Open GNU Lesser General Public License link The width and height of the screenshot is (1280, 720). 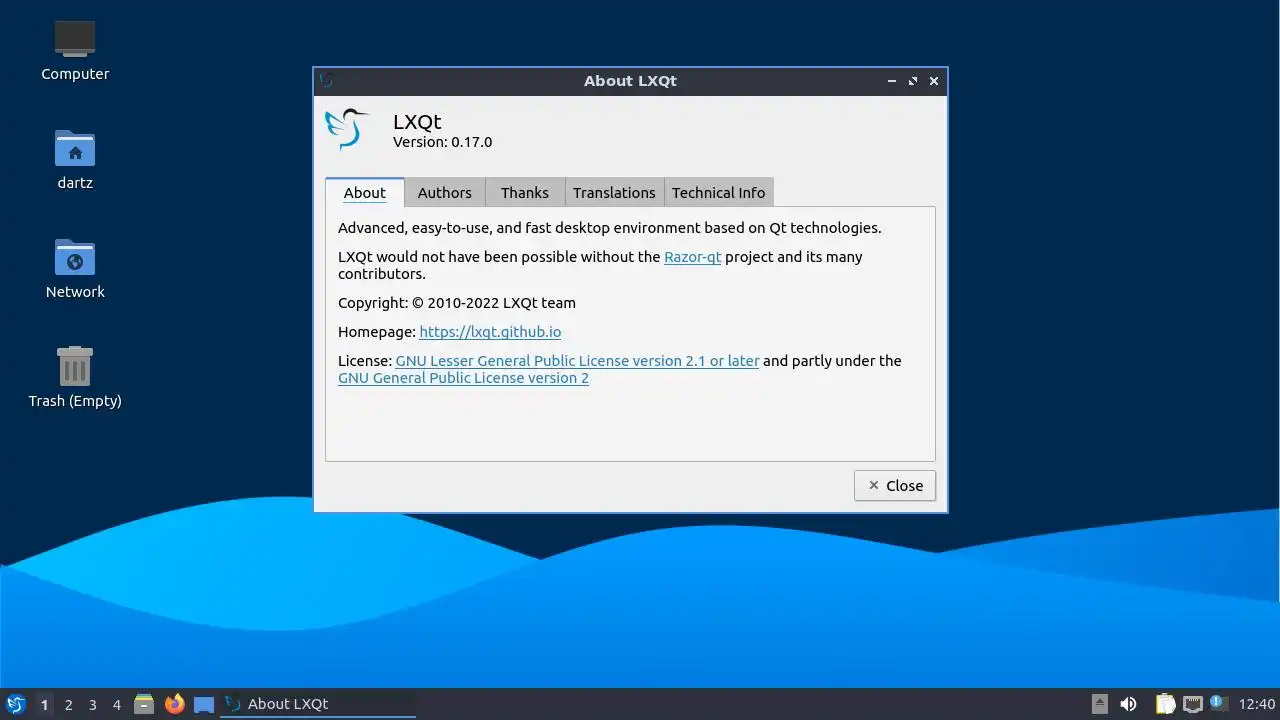(x=577, y=361)
